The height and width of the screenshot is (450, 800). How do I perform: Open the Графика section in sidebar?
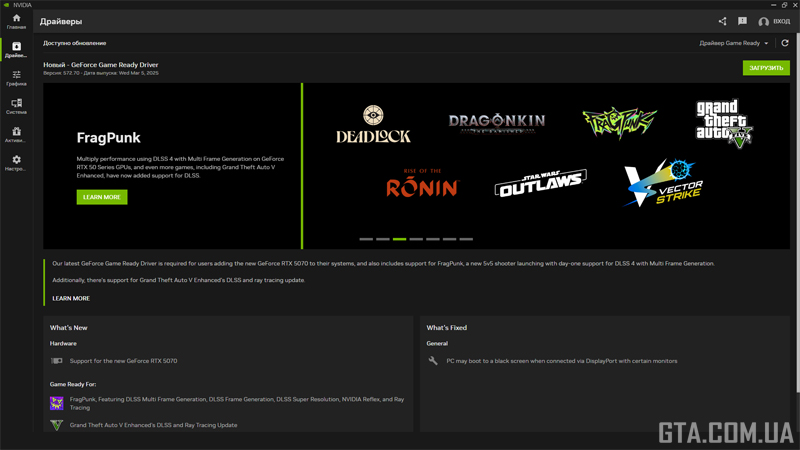coord(16,78)
